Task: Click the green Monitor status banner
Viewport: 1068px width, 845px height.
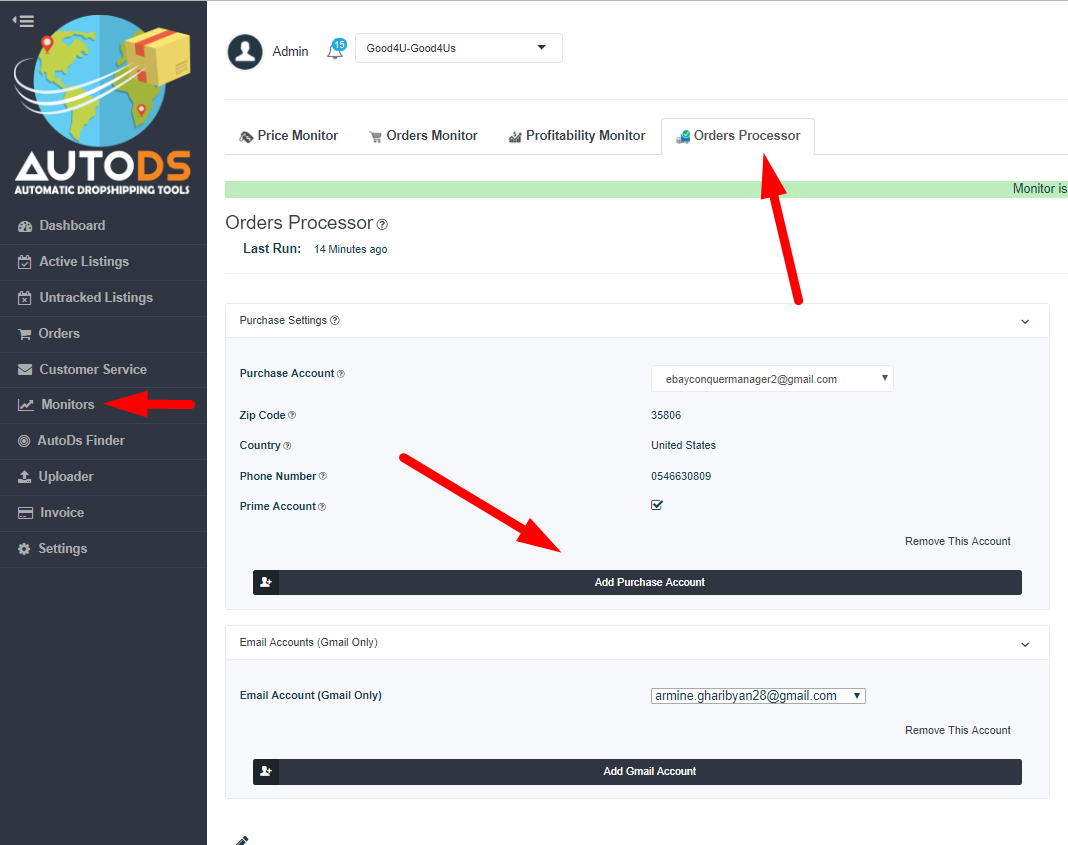Action: click(646, 189)
